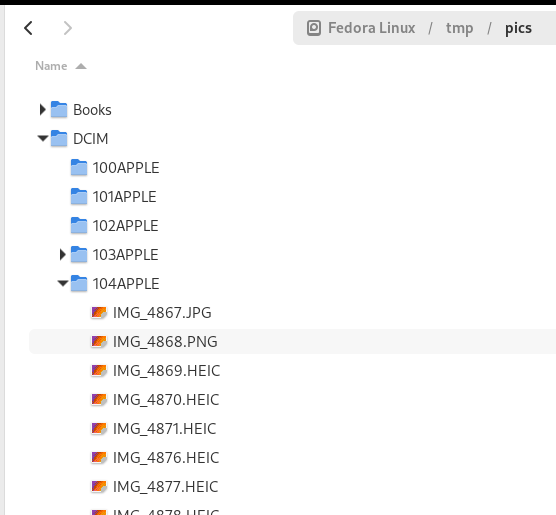556x515 pixels.
Task: Select the Books folder name
Action: click(92, 110)
